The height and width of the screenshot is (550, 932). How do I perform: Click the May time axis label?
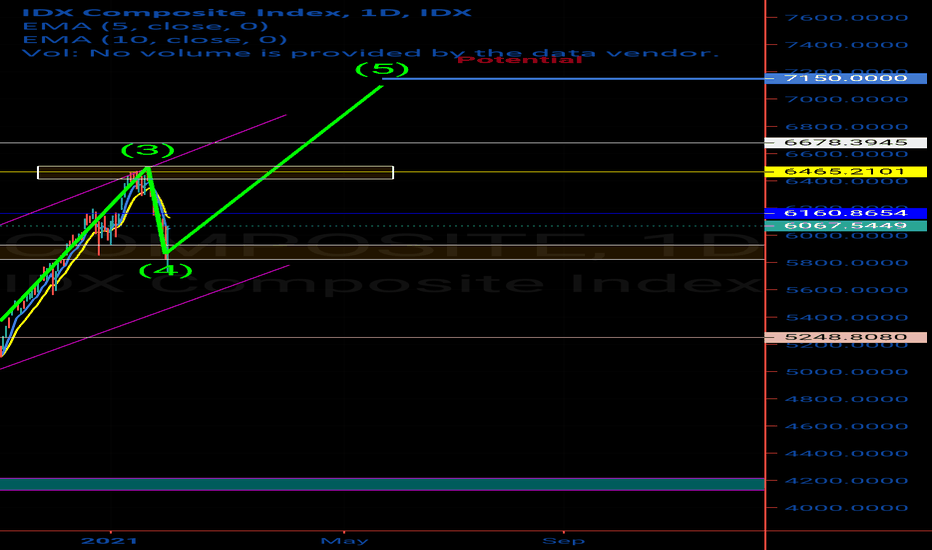[x=344, y=541]
